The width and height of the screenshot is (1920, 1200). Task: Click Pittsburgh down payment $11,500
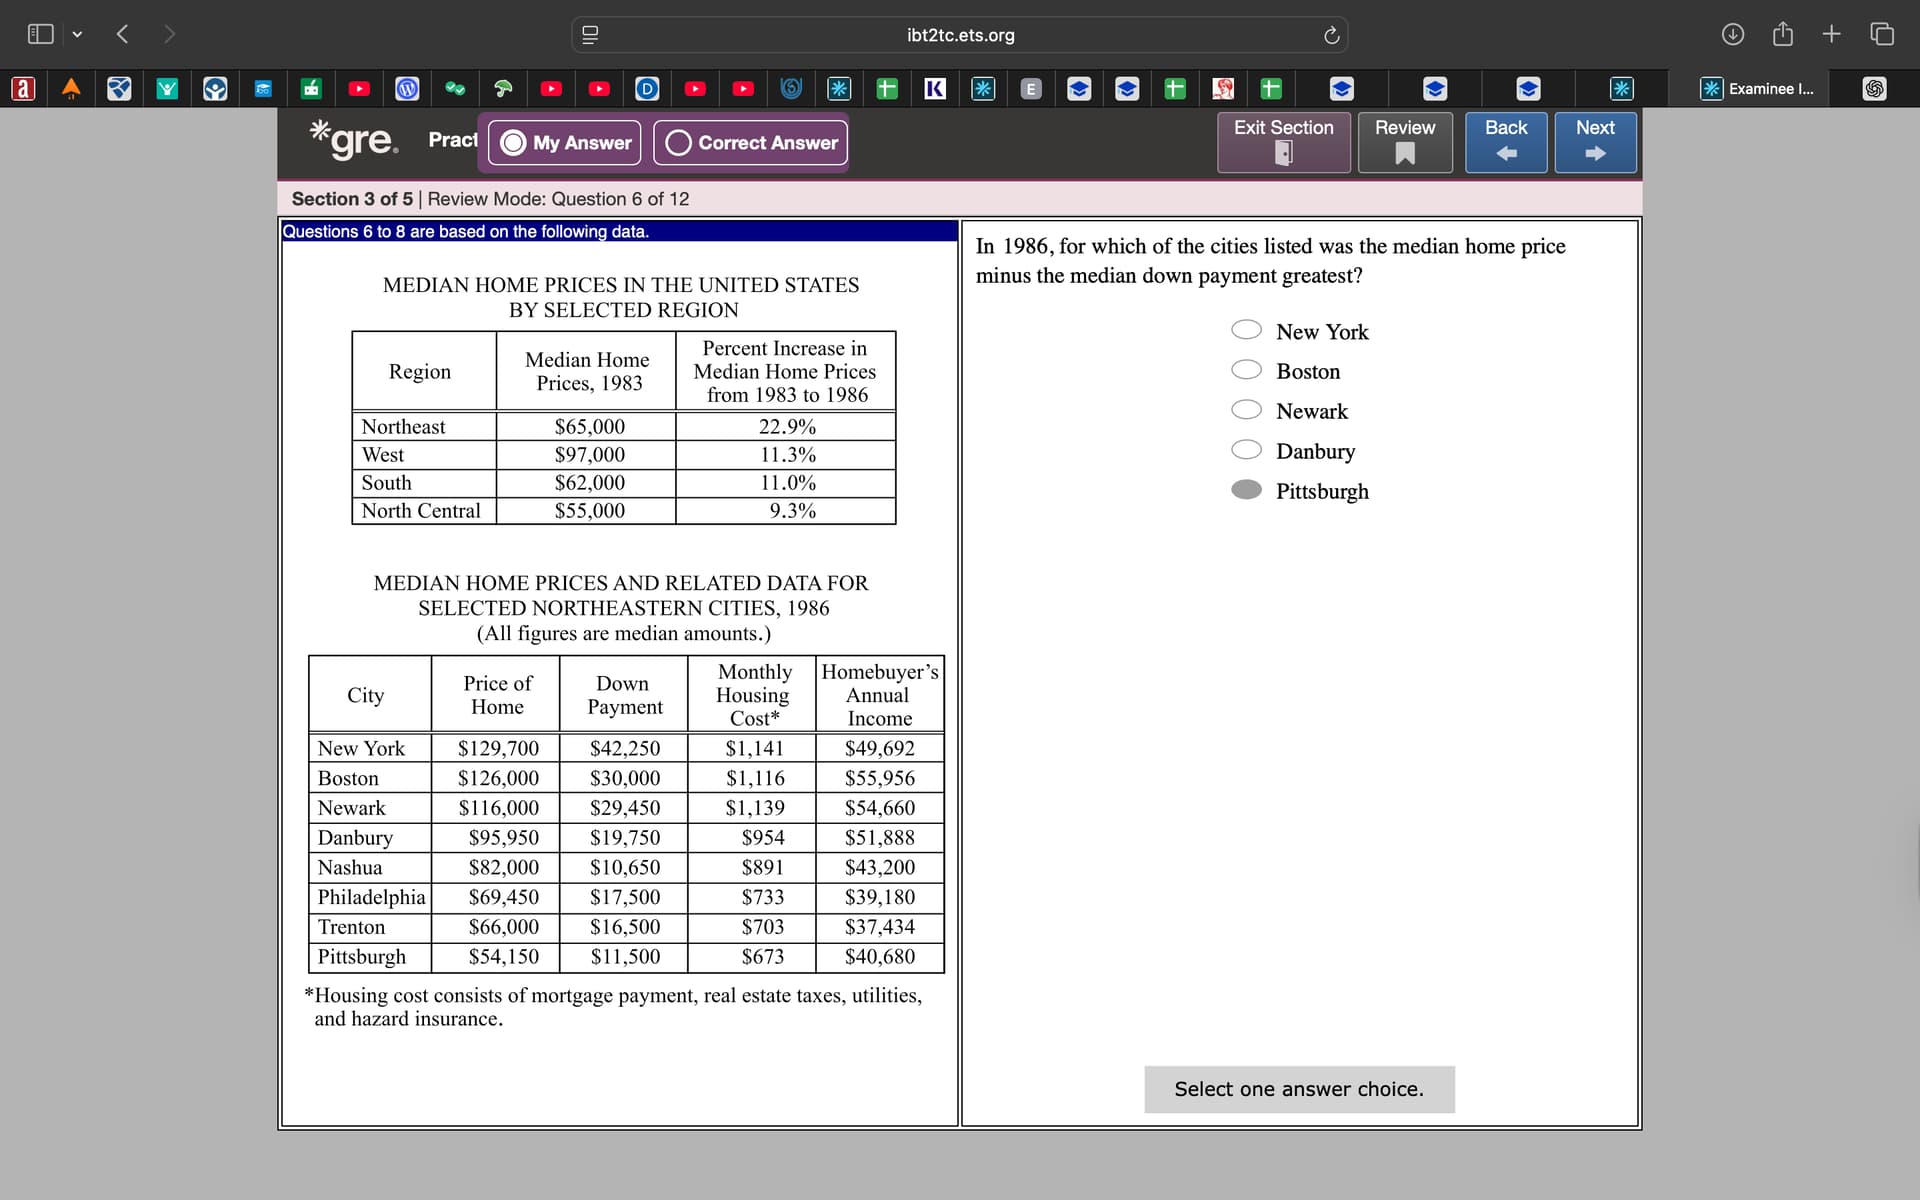pos(625,957)
